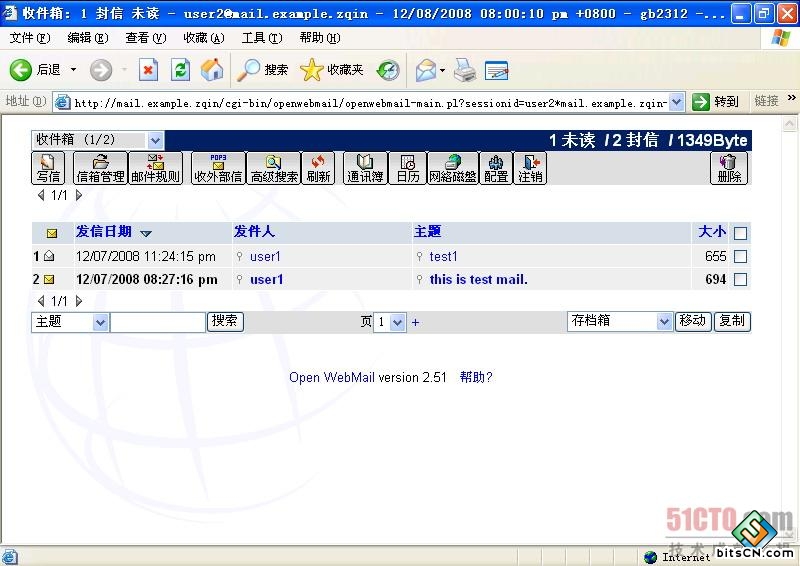Tick checkbox for 'this is test mail.'
The width and height of the screenshot is (800, 566).
[740, 279]
